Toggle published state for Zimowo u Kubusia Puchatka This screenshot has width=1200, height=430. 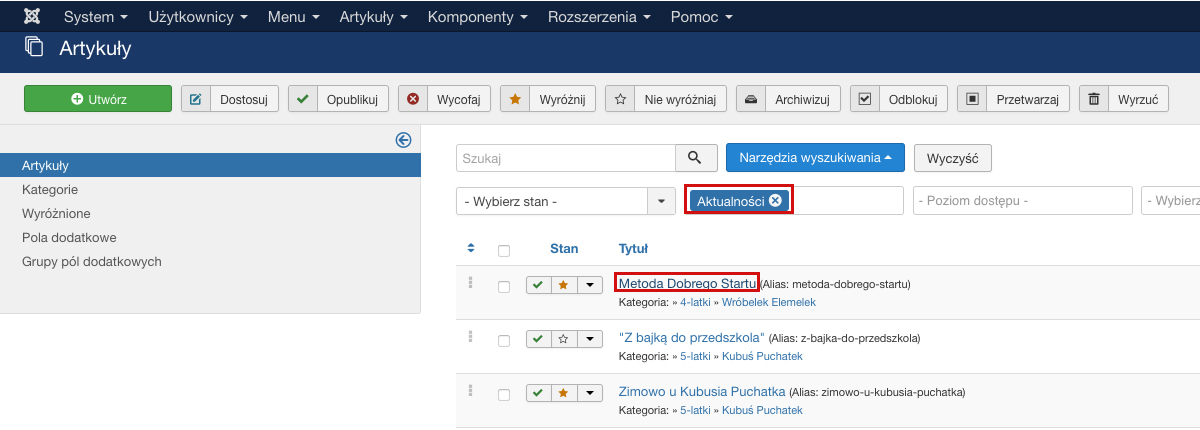[538, 394]
